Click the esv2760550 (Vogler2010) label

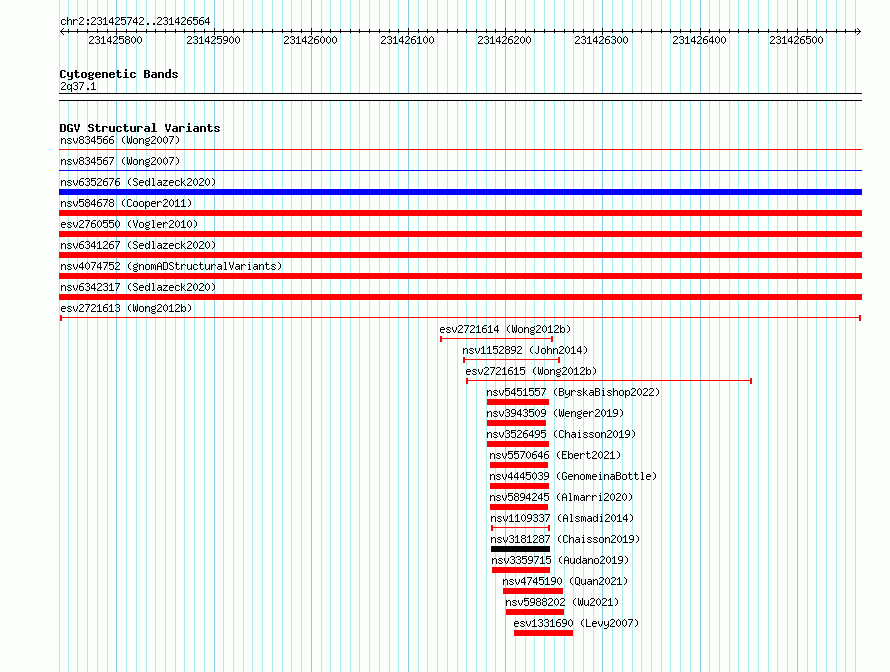click(x=129, y=224)
